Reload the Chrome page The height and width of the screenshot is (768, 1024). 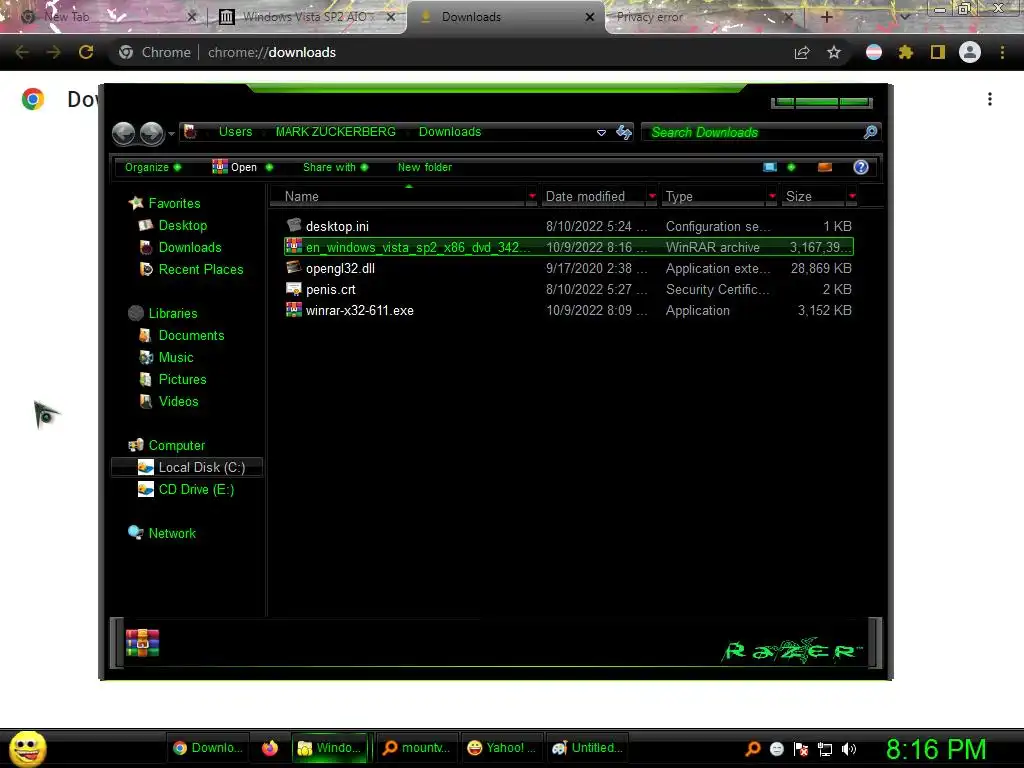click(x=86, y=52)
